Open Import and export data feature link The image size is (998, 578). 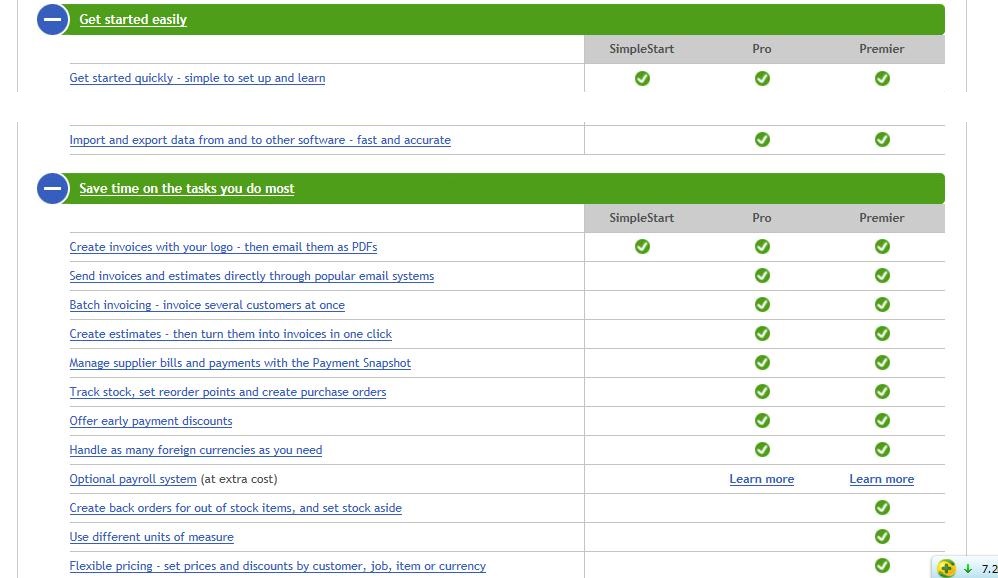[x=260, y=140]
